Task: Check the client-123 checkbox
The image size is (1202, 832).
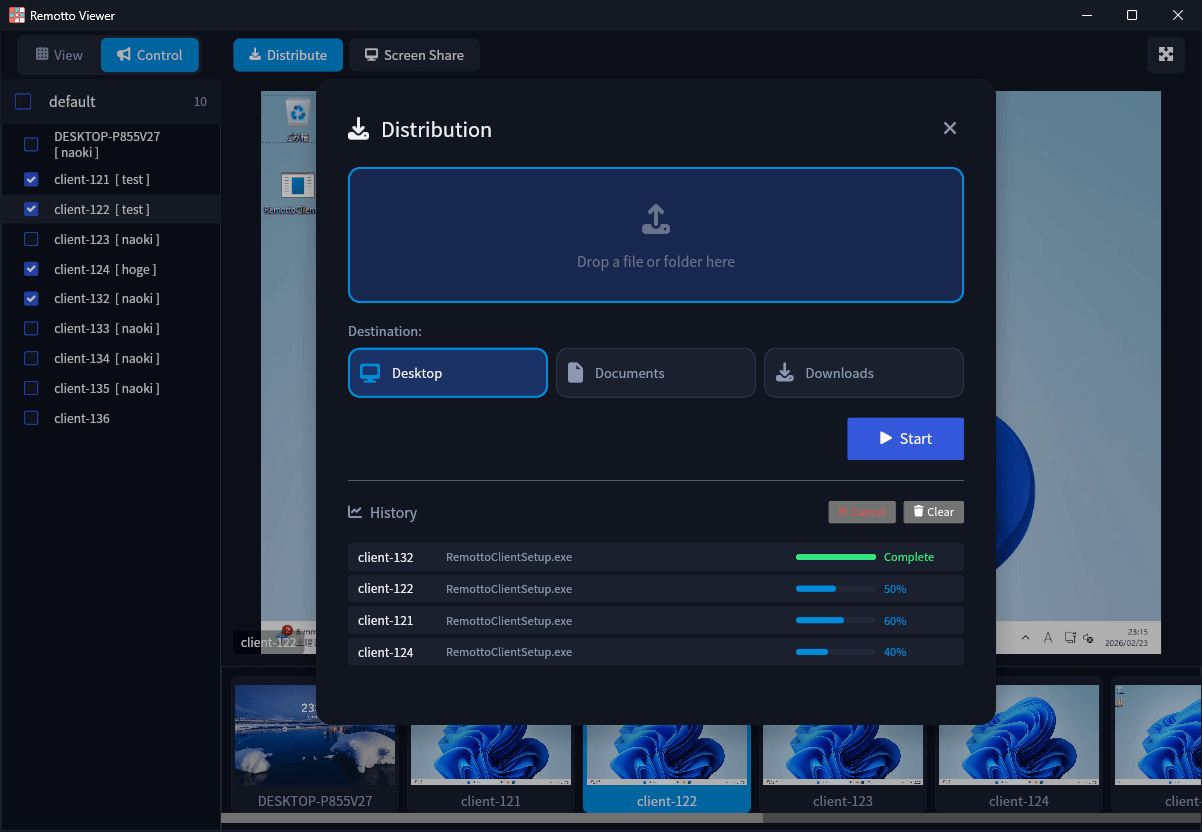Action: 31,239
